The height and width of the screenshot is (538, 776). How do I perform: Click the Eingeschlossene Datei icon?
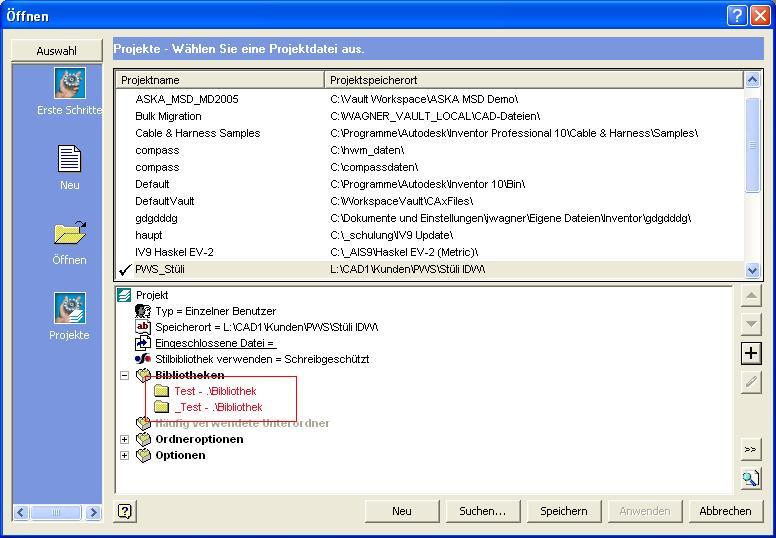[x=143, y=343]
